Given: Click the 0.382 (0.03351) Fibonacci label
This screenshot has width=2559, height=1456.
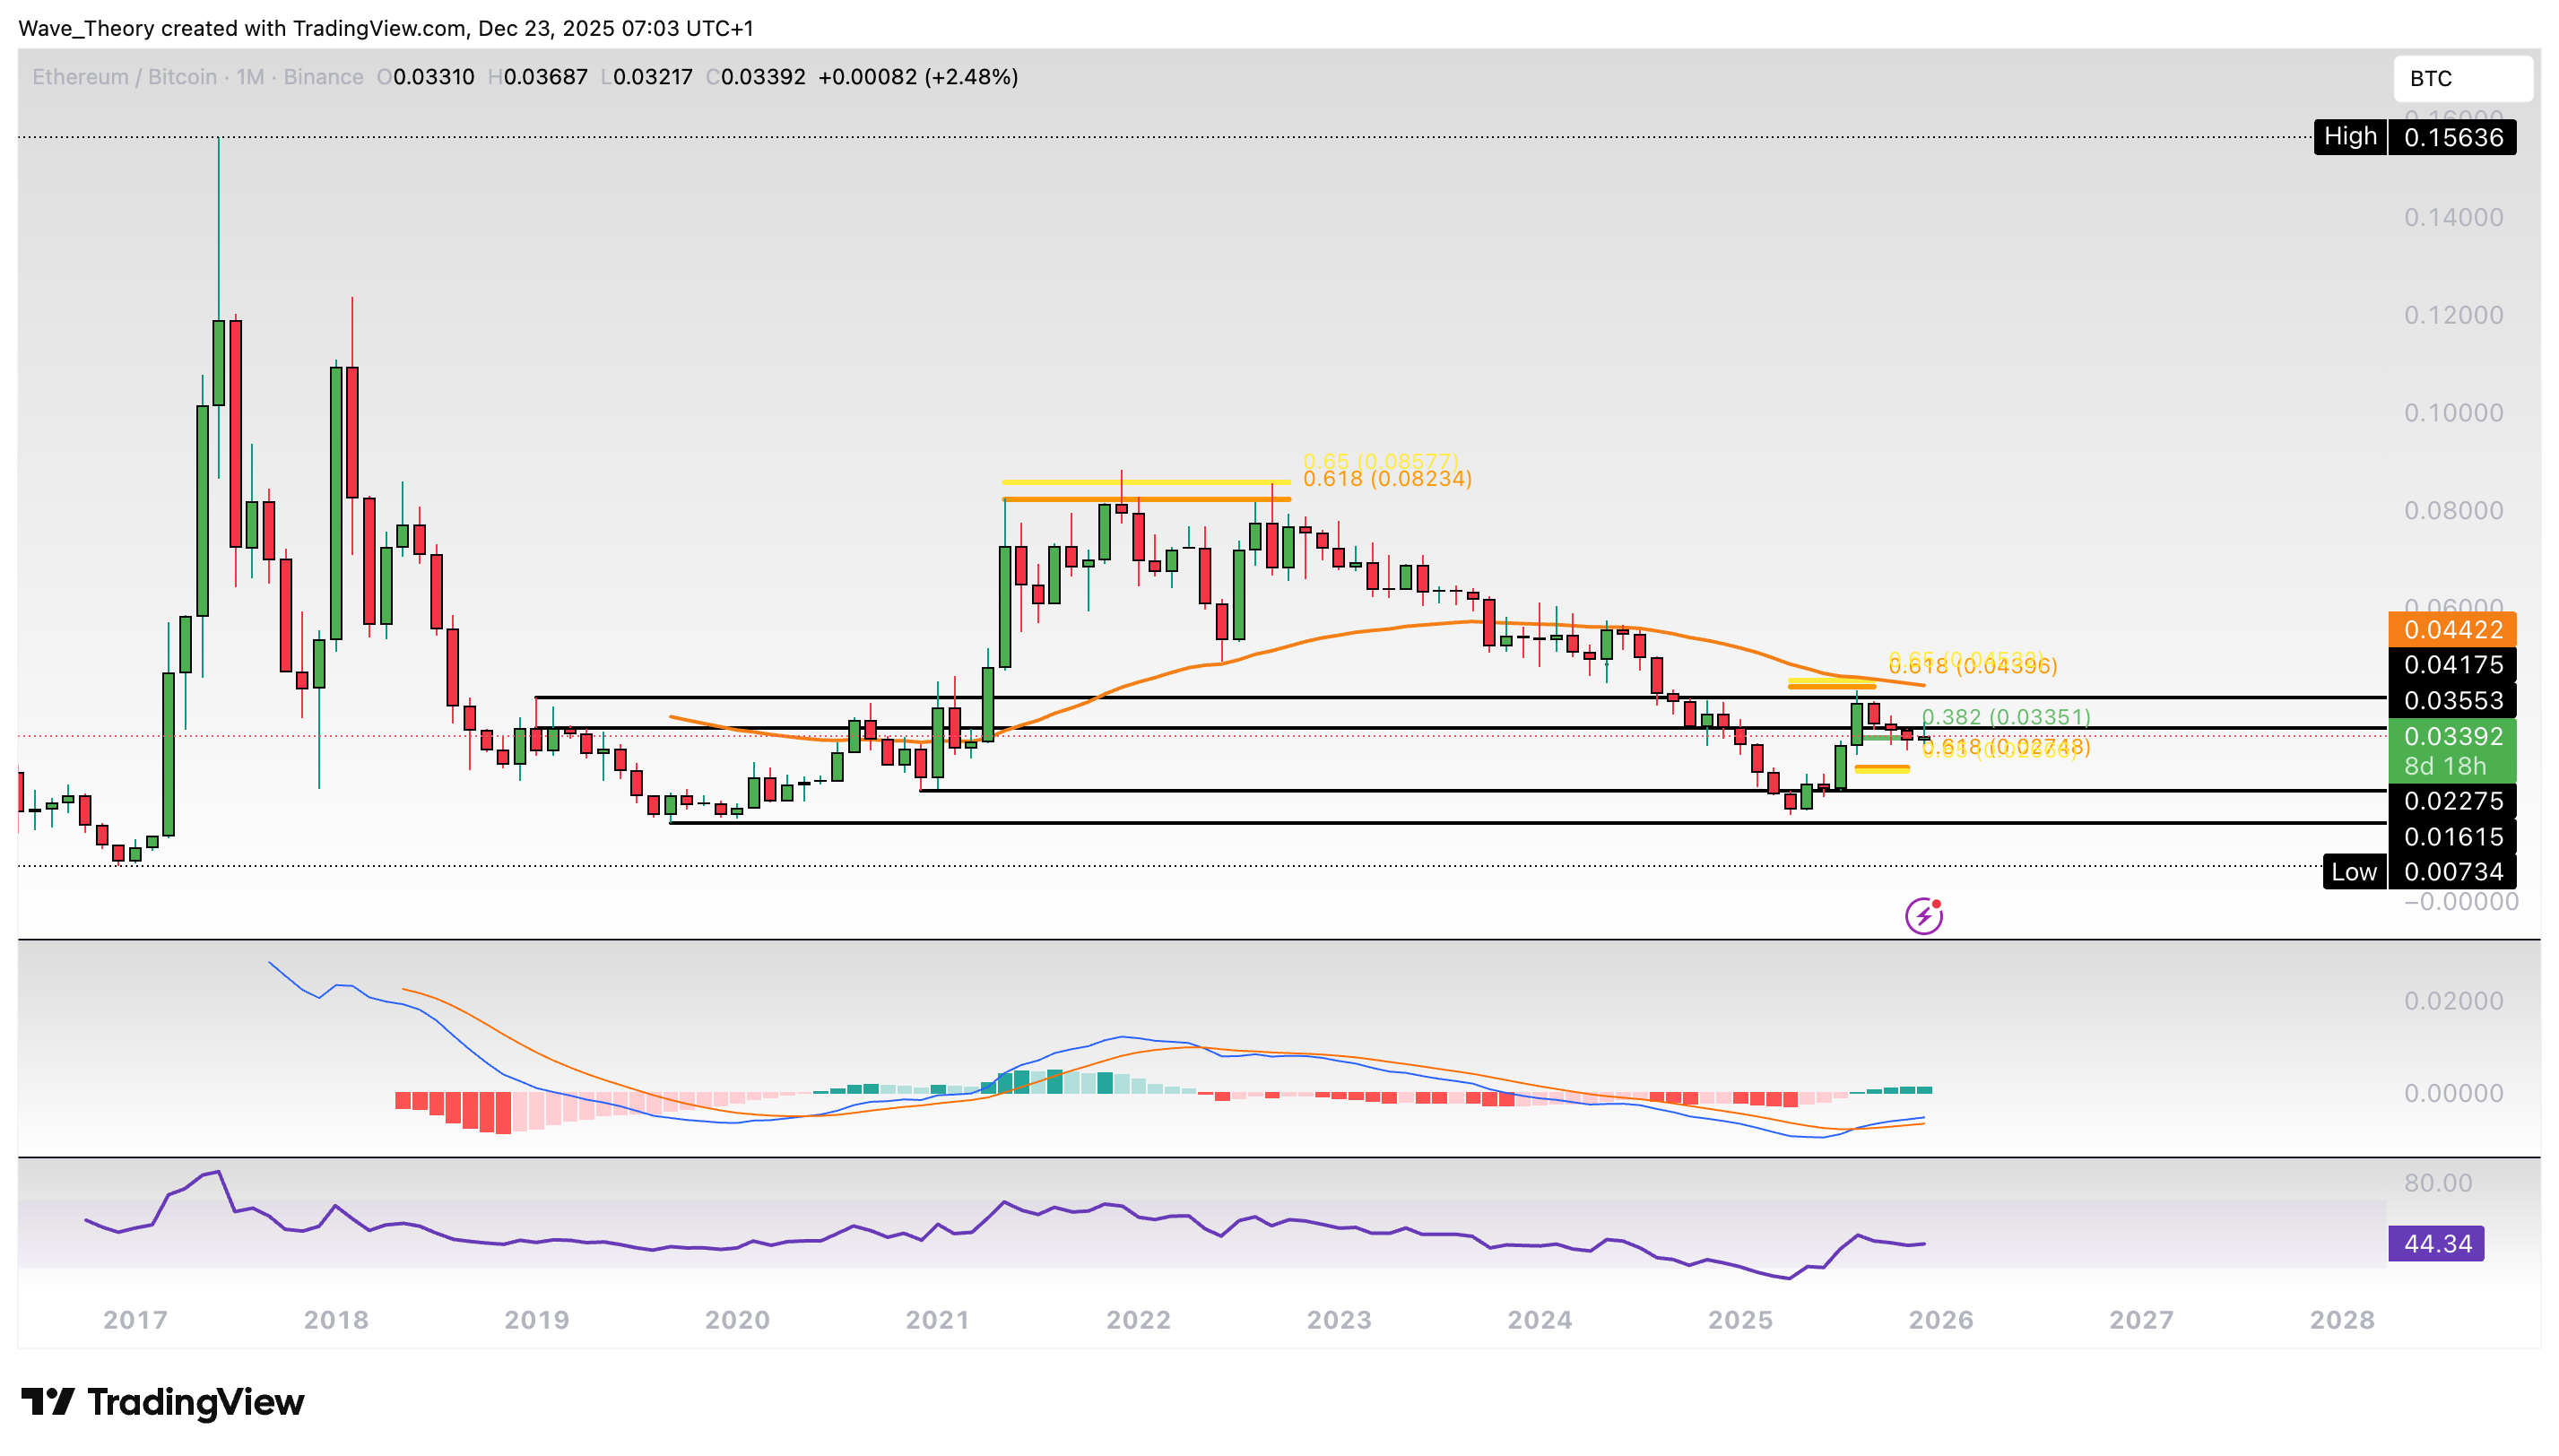Looking at the screenshot, I should (2005, 717).
